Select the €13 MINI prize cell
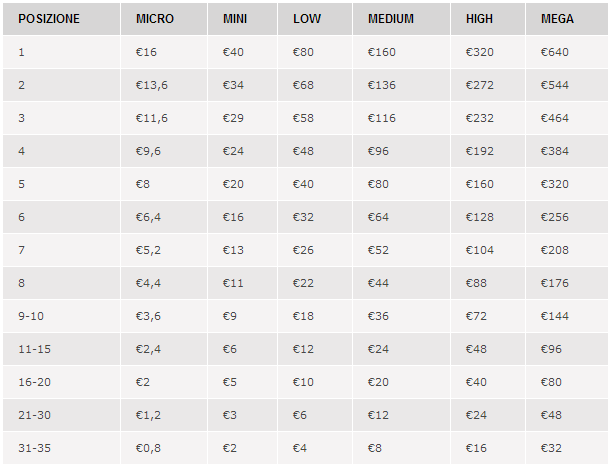 pos(234,250)
